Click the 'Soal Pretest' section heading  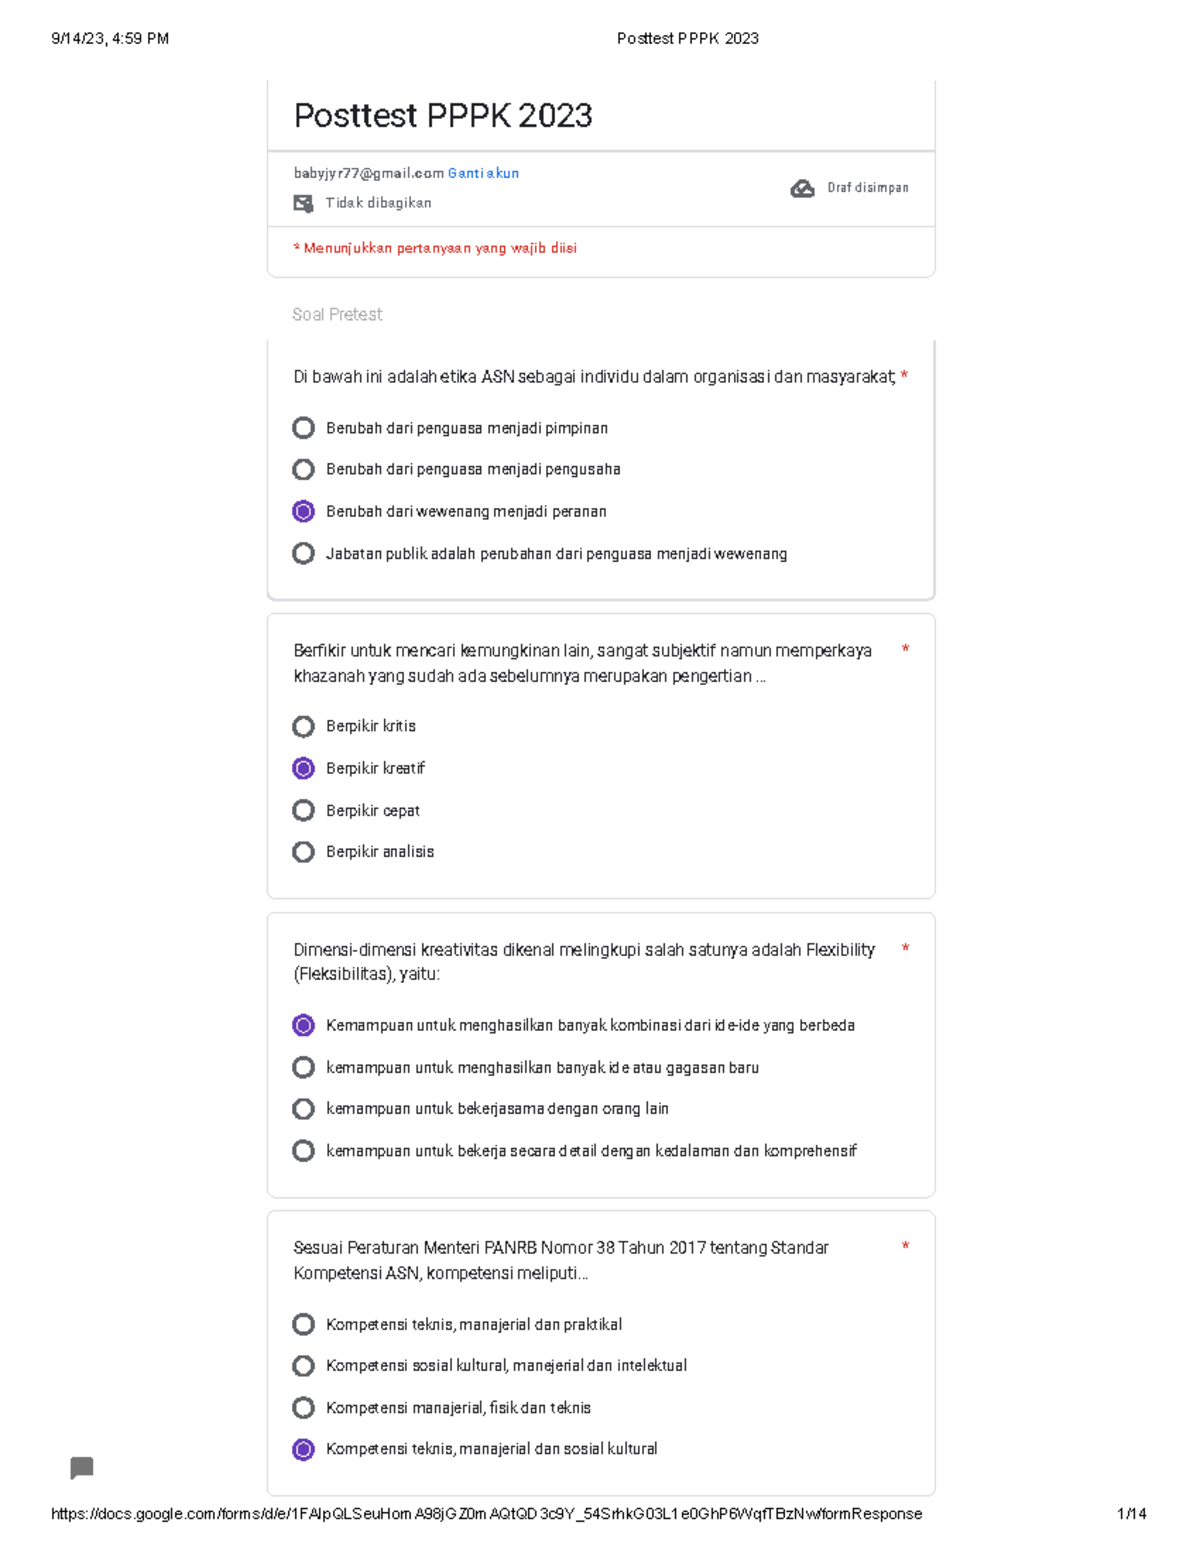coord(337,314)
